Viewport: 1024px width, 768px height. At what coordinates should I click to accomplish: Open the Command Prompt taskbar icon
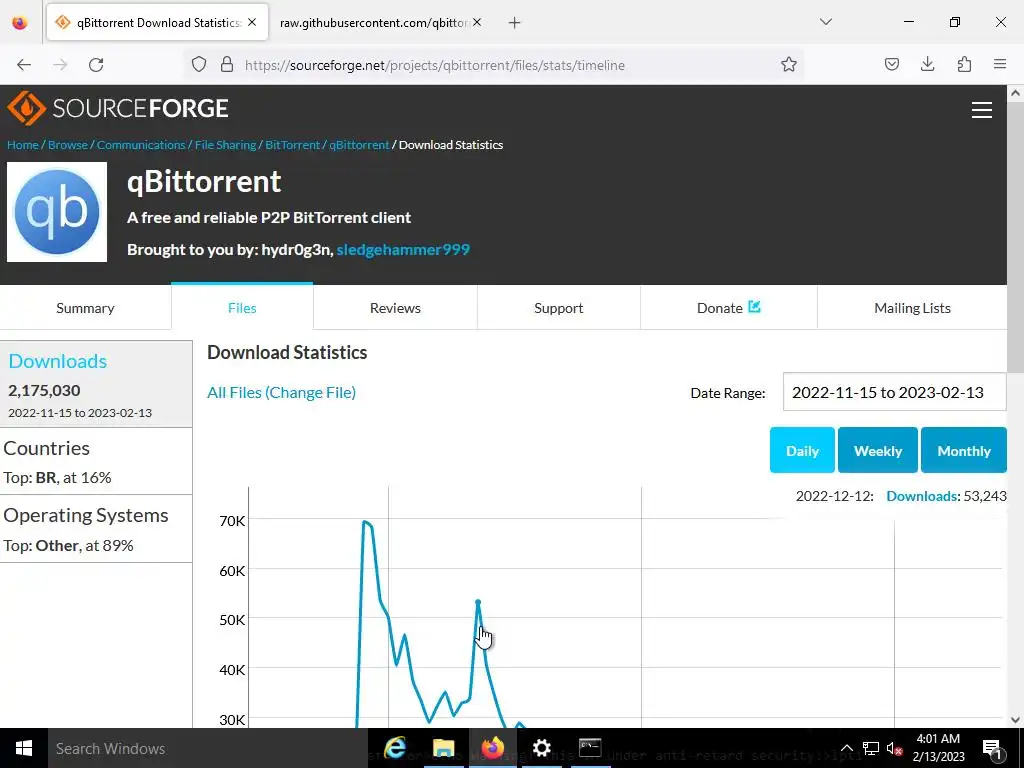[590, 748]
